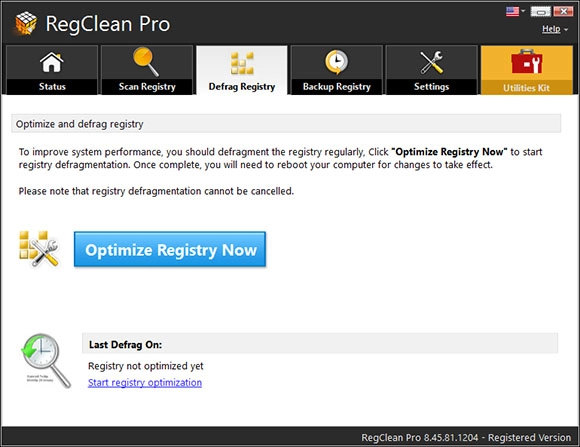Expand the Help dropdown arrow
Screen dimensions: 580x447
566,30
